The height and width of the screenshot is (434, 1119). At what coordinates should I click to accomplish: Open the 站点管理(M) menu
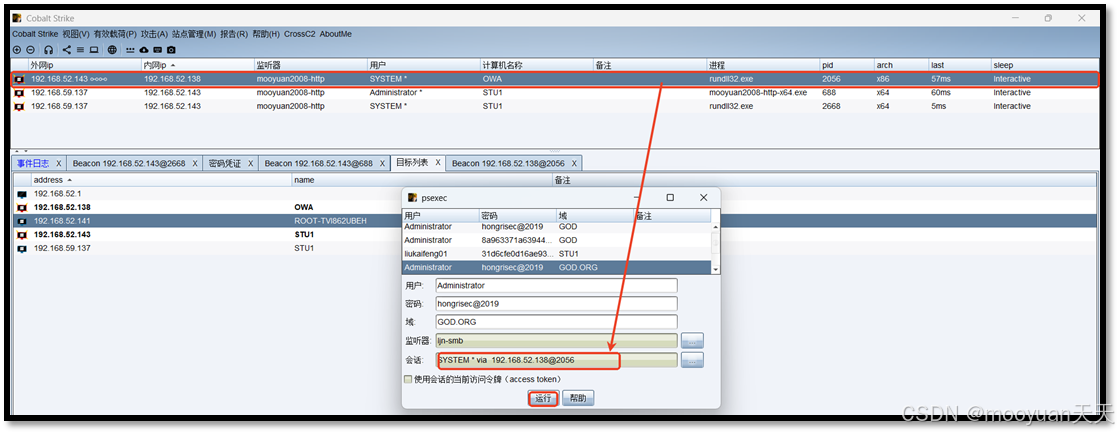click(x=193, y=34)
